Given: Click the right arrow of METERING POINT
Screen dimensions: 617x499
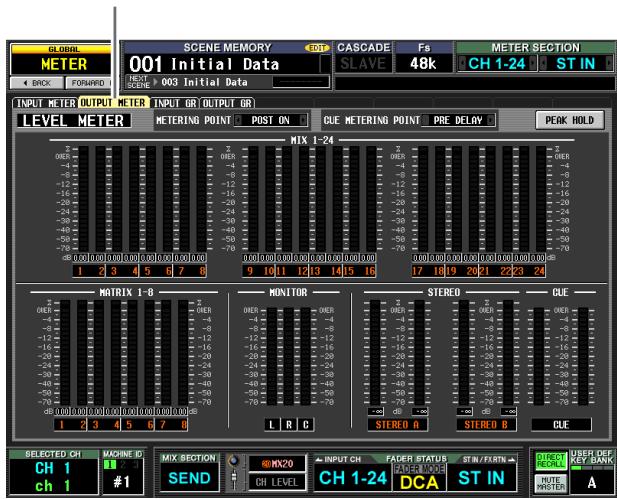Looking at the screenshot, I should click(x=303, y=120).
